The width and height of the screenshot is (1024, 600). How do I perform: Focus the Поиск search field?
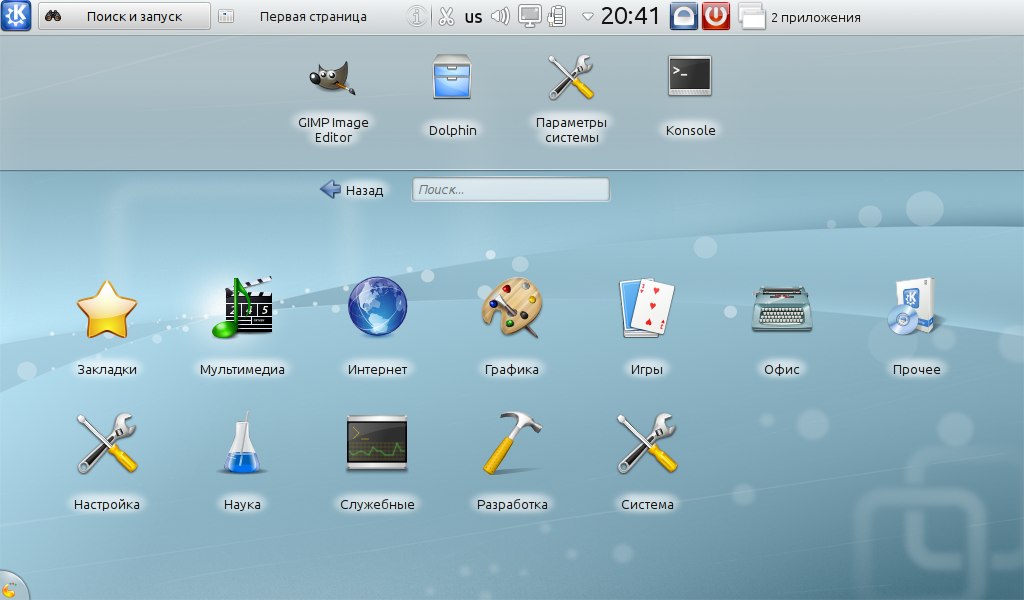click(x=511, y=189)
